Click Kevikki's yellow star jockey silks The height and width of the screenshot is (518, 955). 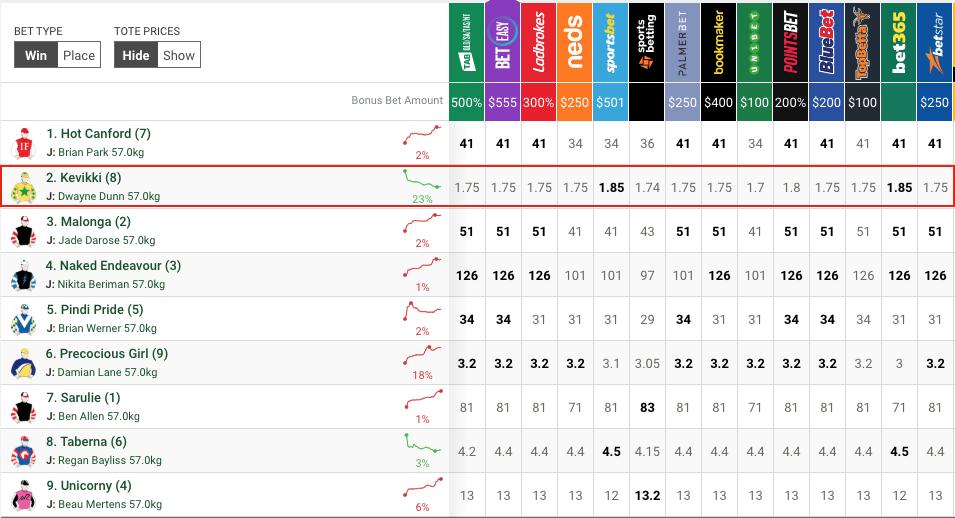tap(24, 187)
